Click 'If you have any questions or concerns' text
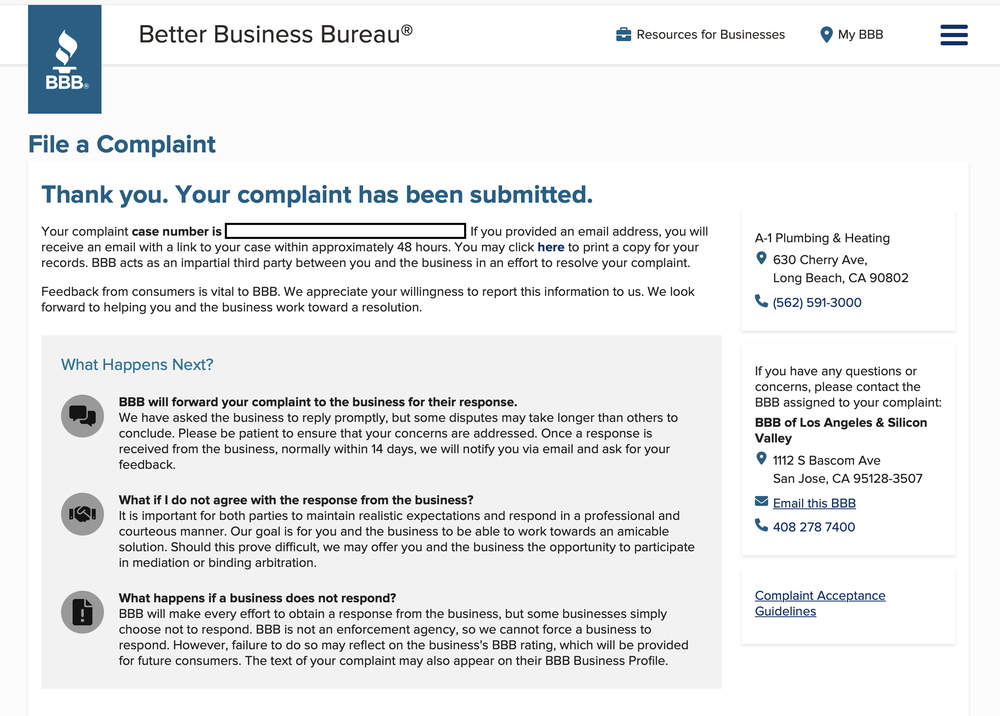 click(848, 387)
